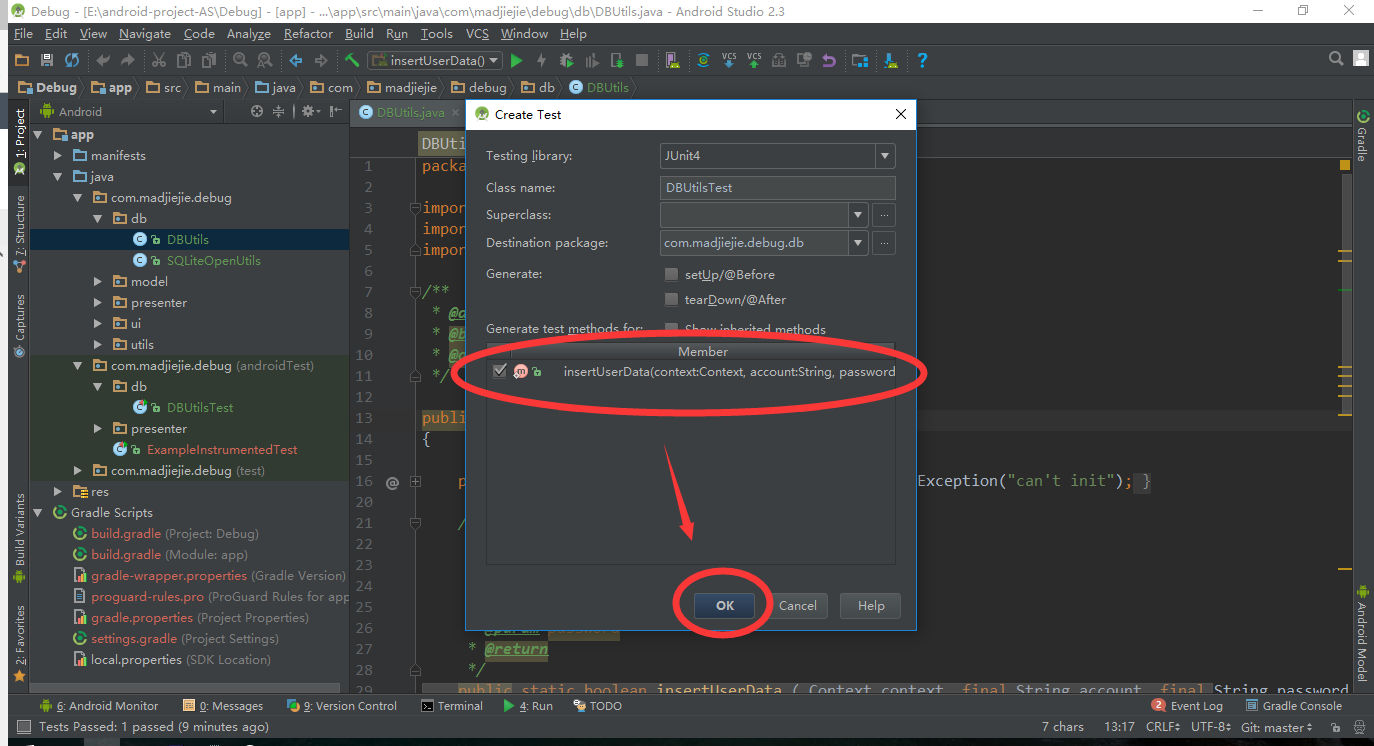Image resolution: width=1374 pixels, height=746 pixels.
Task: Open the Navigate menu
Action: [x=144, y=33]
